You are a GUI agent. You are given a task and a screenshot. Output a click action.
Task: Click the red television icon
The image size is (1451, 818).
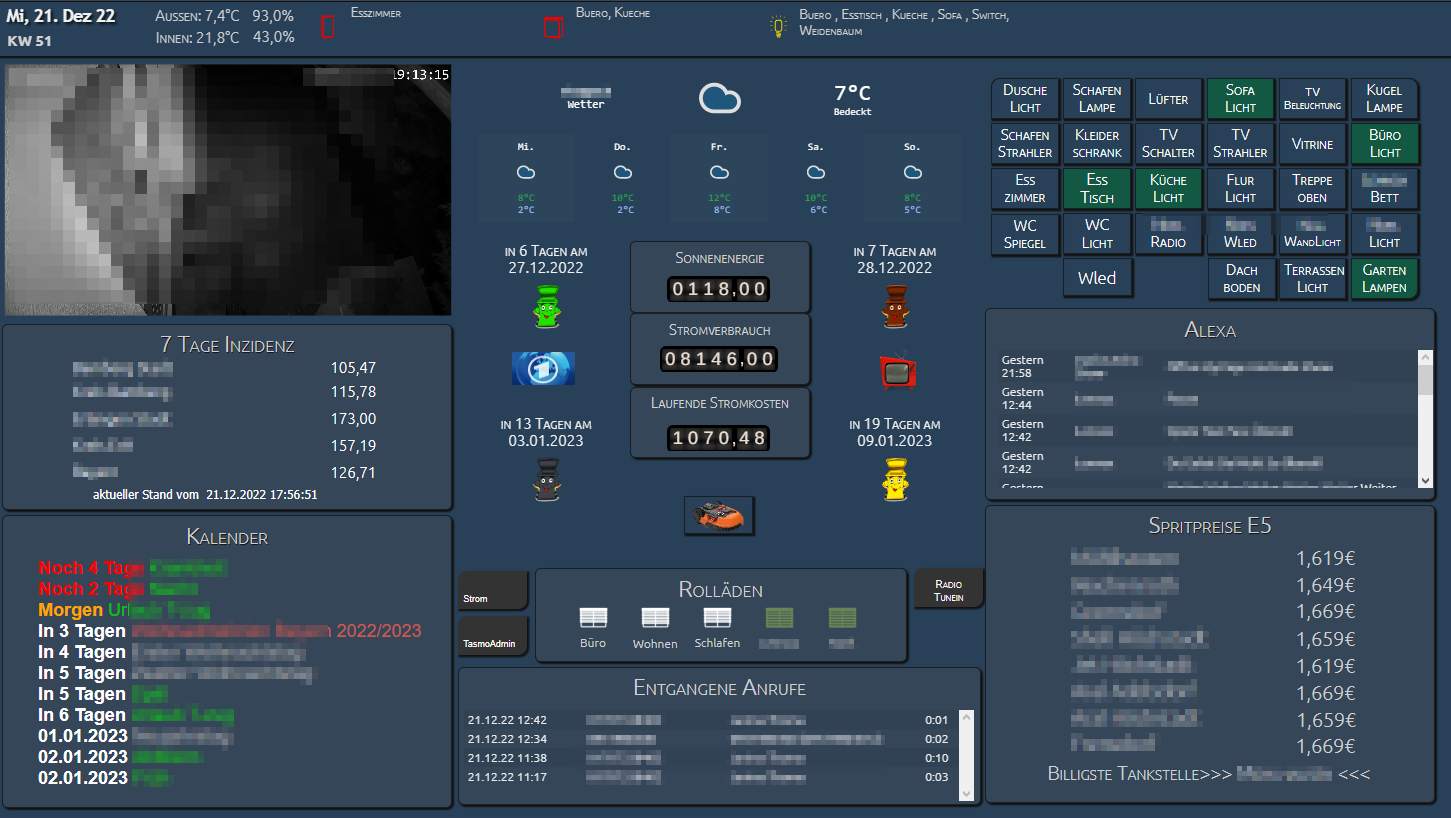click(896, 371)
